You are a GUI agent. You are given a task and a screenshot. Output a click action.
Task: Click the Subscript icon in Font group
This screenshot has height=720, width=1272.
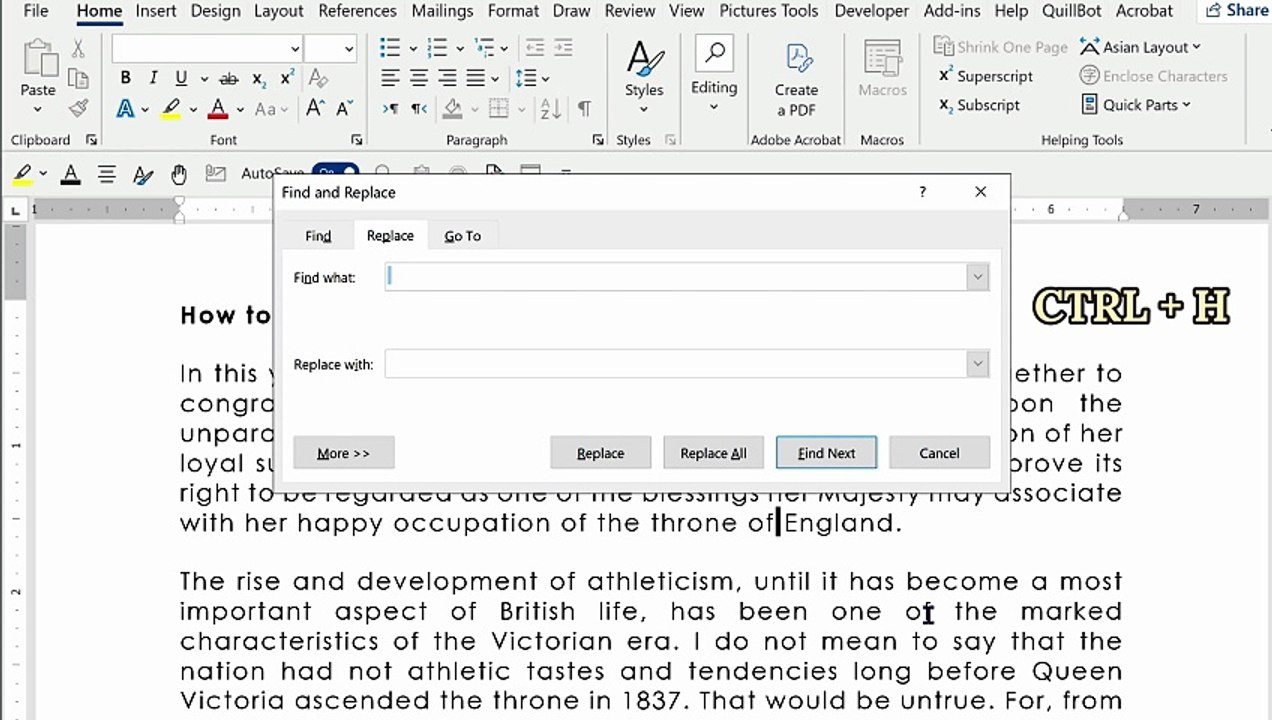pos(259,79)
